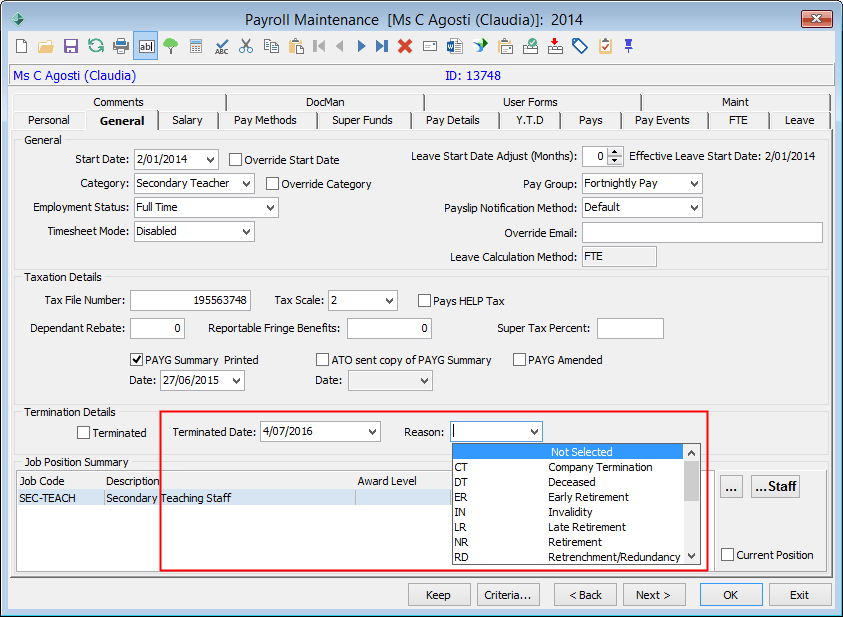Image resolution: width=843 pixels, height=617 pixels.
Task: Increase Leave Start Date Adjust months spinner
Action: click(x=615, y=152)
